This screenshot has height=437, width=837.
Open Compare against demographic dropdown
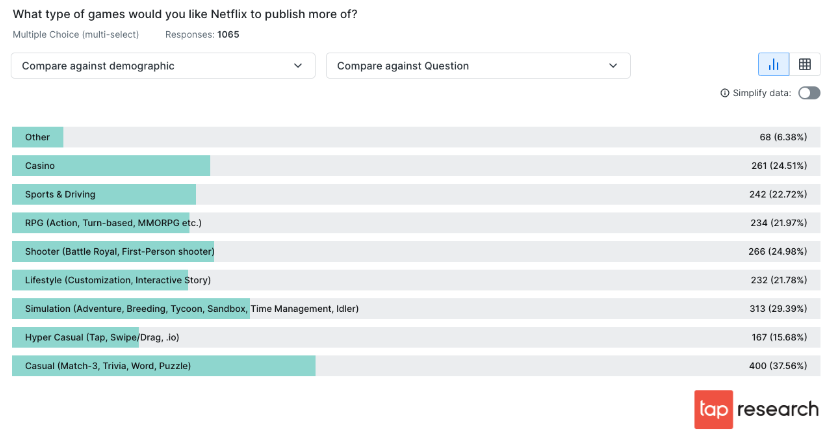(163, 66)
